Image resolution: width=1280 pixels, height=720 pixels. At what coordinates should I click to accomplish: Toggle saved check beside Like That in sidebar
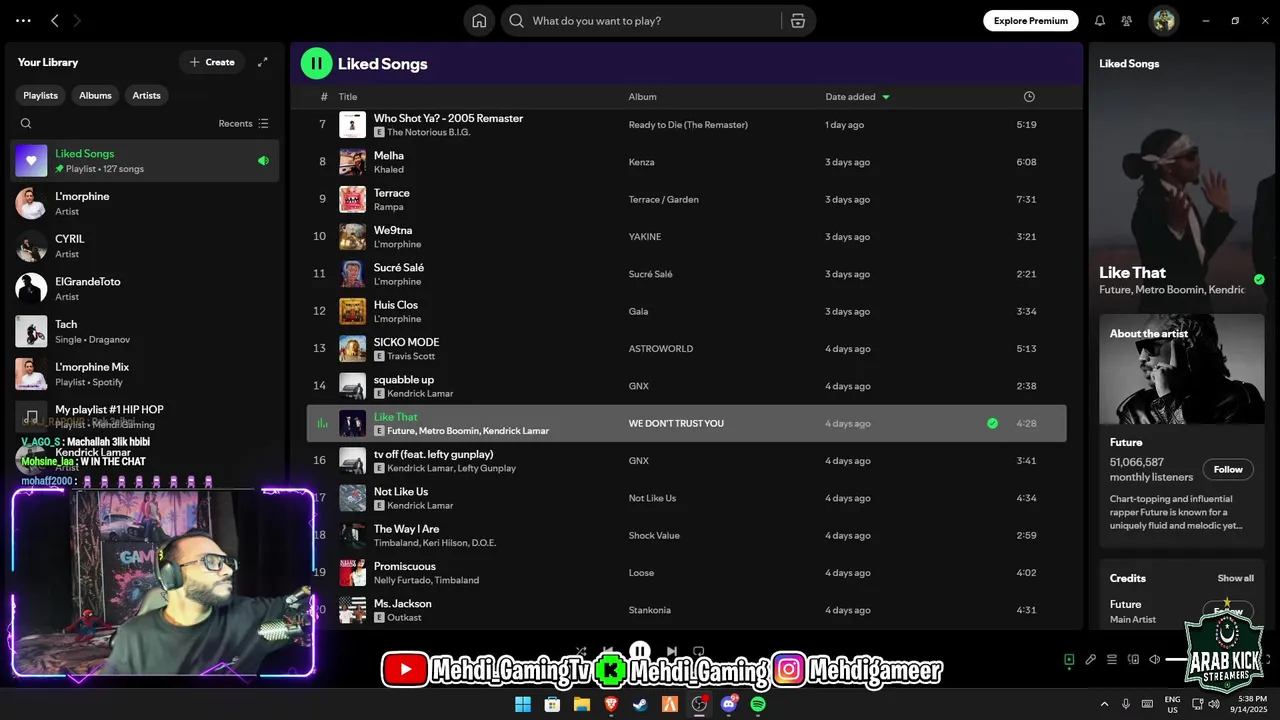(1259, 279)
